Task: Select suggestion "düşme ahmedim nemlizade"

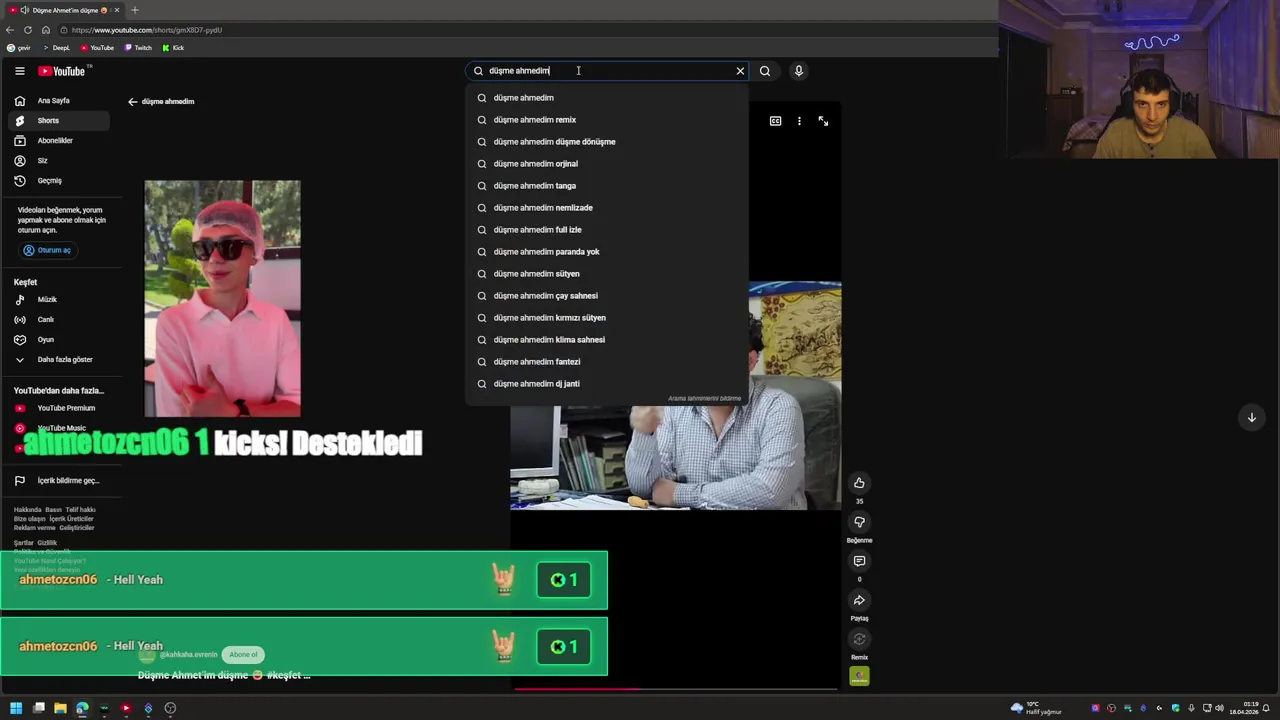Action: (607, 208)
